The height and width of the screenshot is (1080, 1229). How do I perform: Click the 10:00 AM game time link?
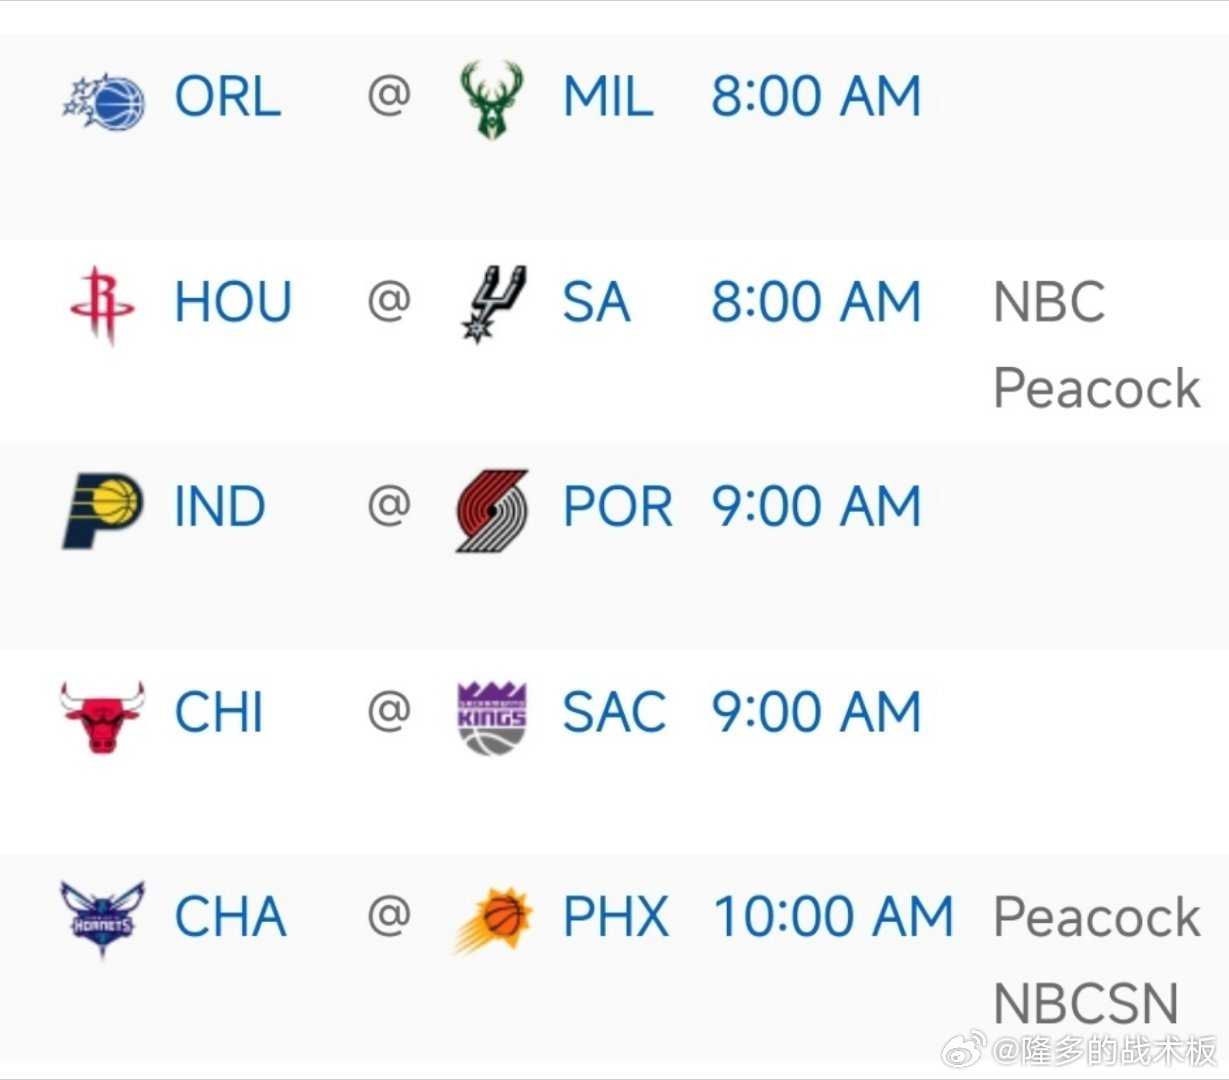coord(834,917)
